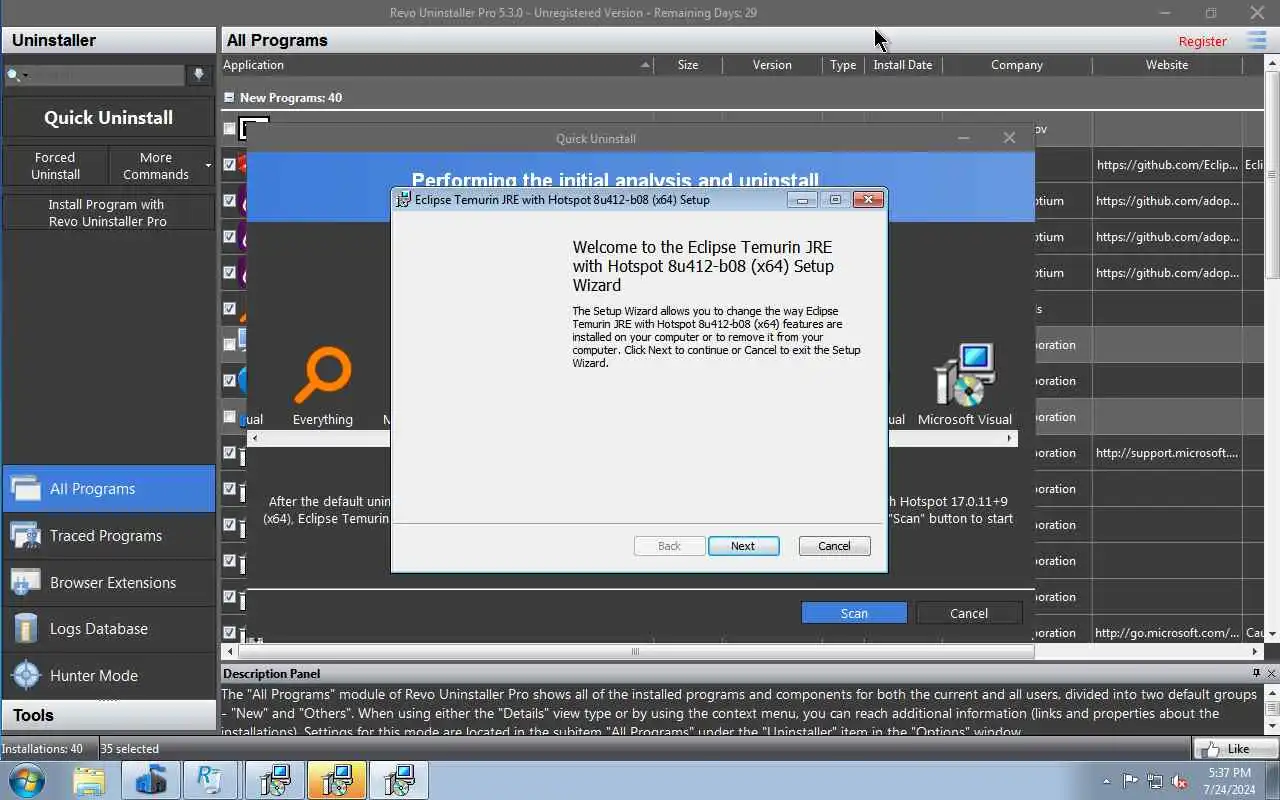Click the Traced Programs sidebar icon
This screenshot has width=1280, height=800.
(25, 536)
